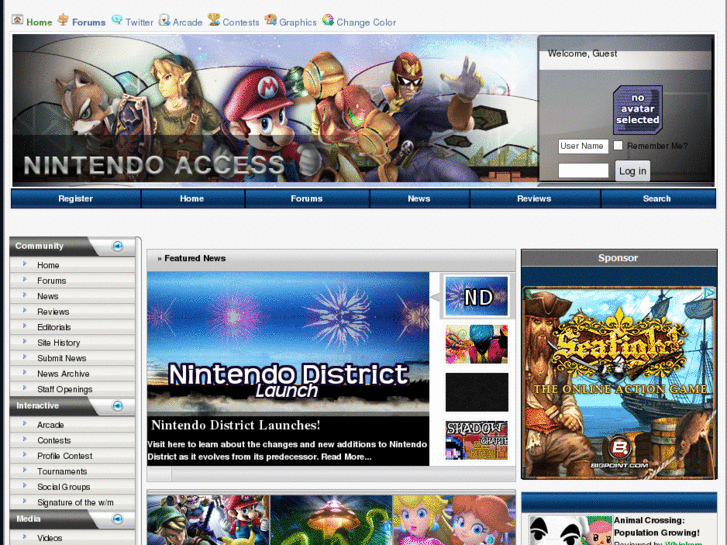This screenshot has height=545, width=727.
Task: Click the Nintendo District Launch featured image
Action: [x=288, y=344]
